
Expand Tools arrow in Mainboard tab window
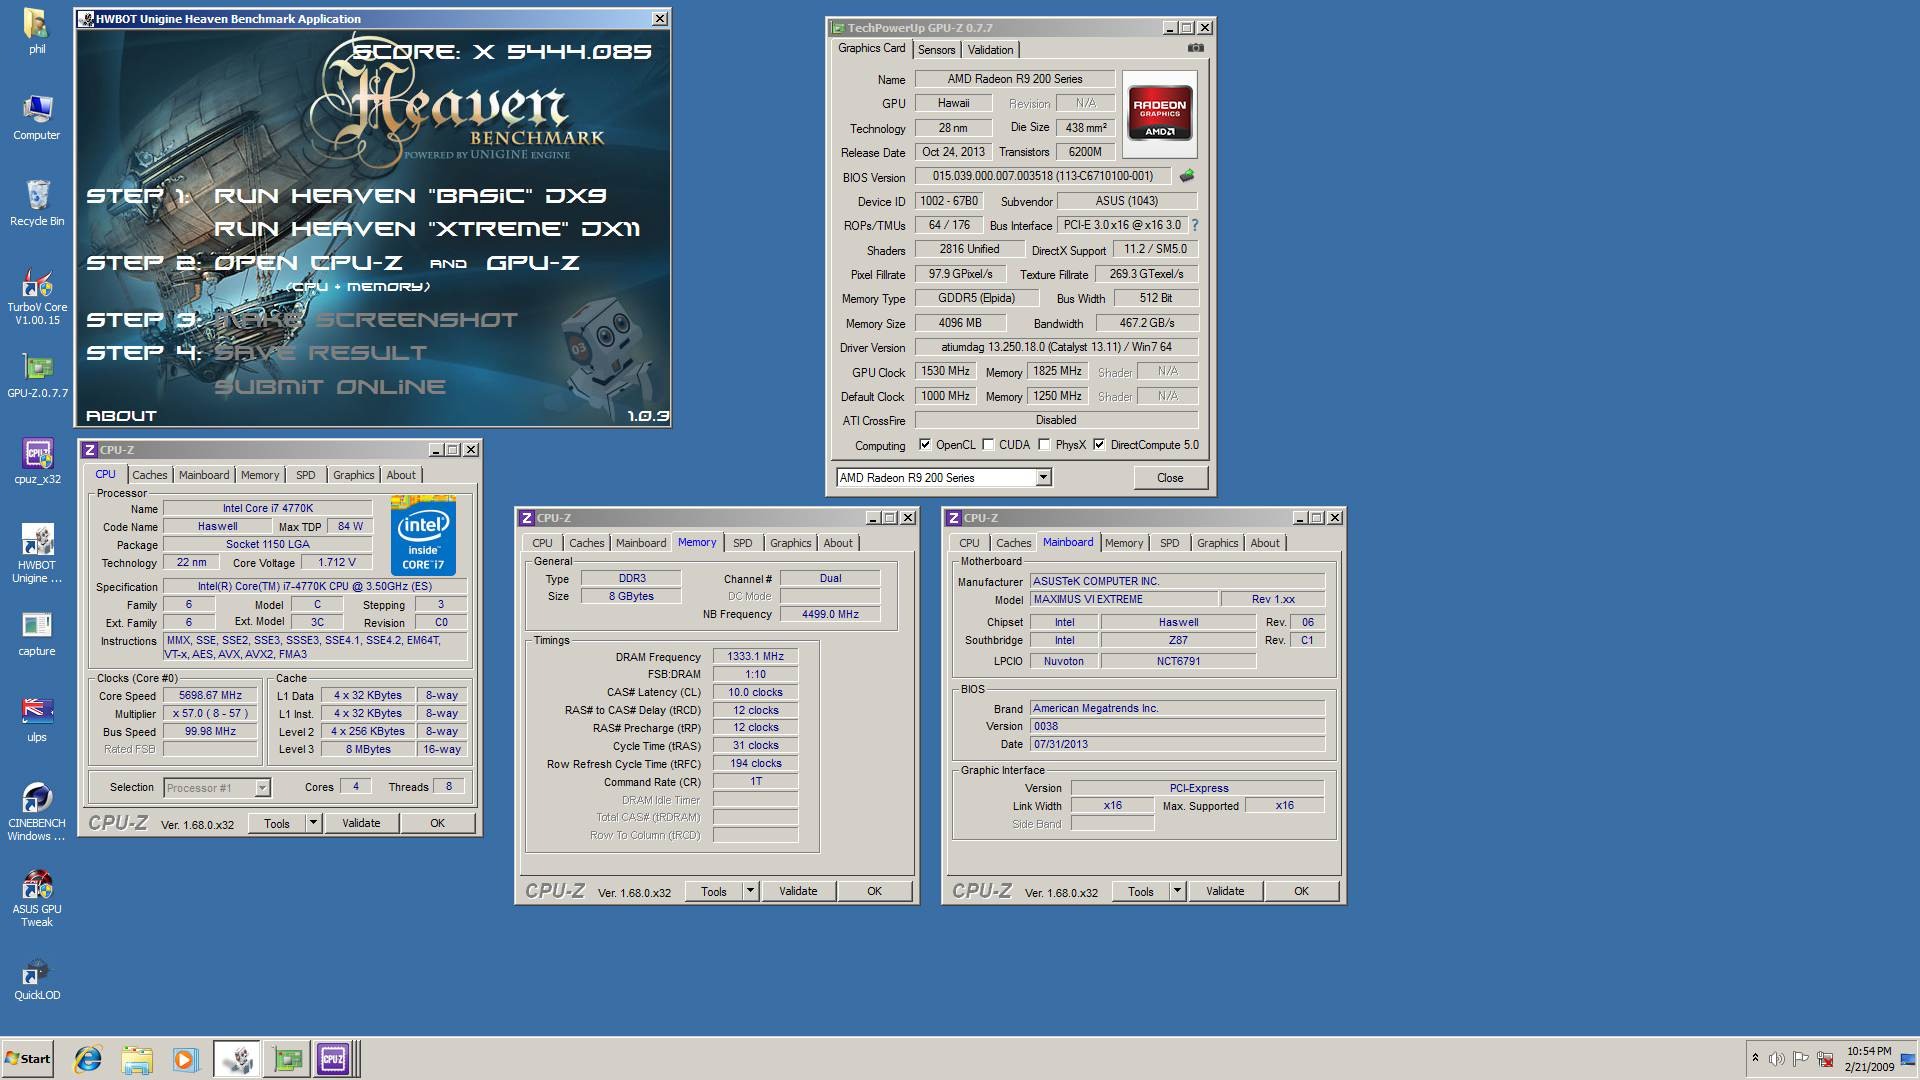tap(1177, 891)
